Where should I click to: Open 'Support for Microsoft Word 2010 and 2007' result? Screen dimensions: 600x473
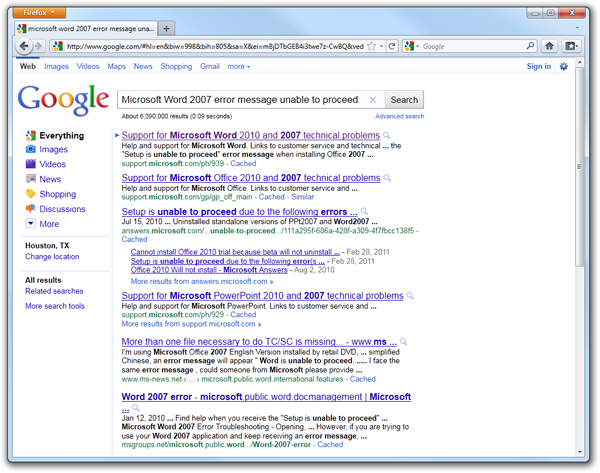coord(251,135)
